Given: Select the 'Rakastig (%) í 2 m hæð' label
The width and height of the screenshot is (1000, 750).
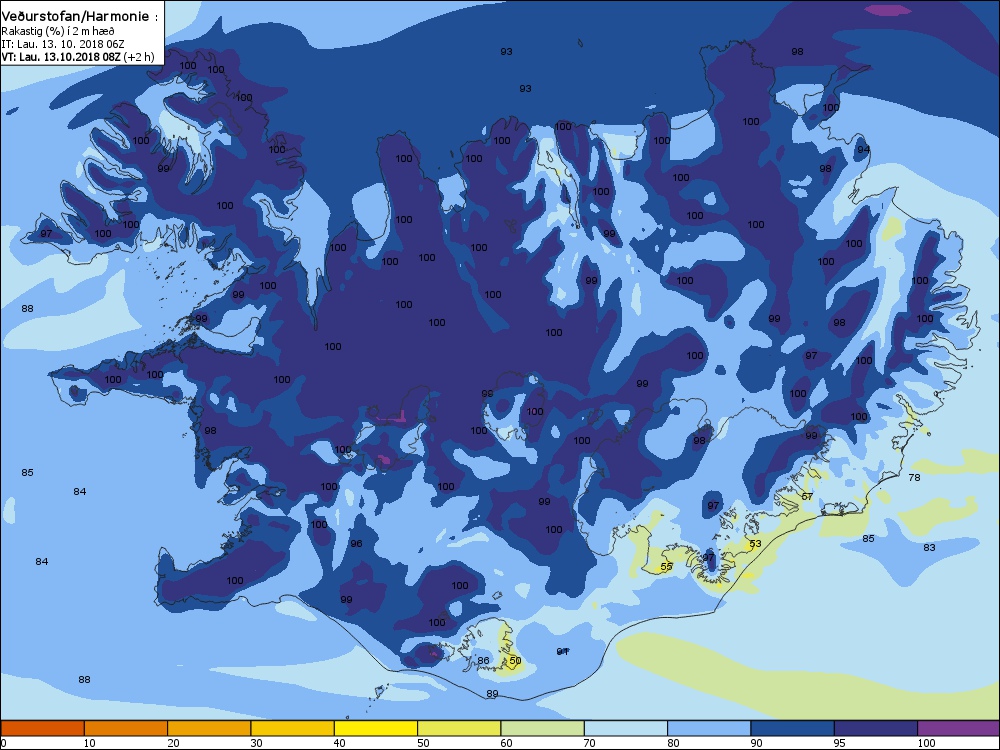Looking at the screenshot, I should [x=58, y=31].
